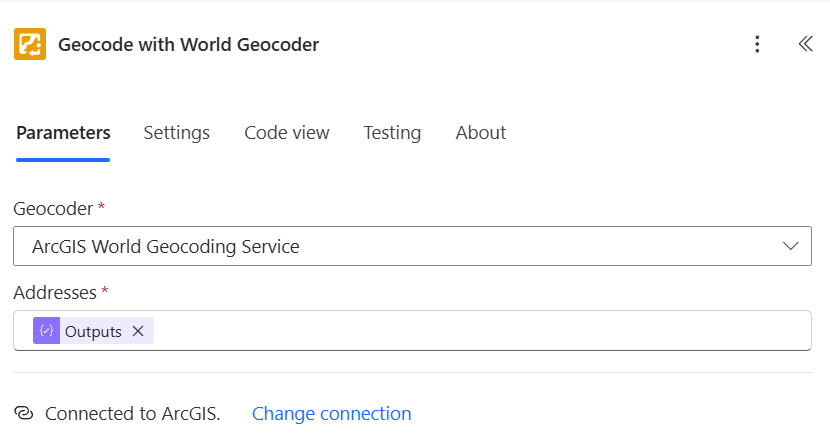Click the Geocoder field label

click(x=53, y=209)
